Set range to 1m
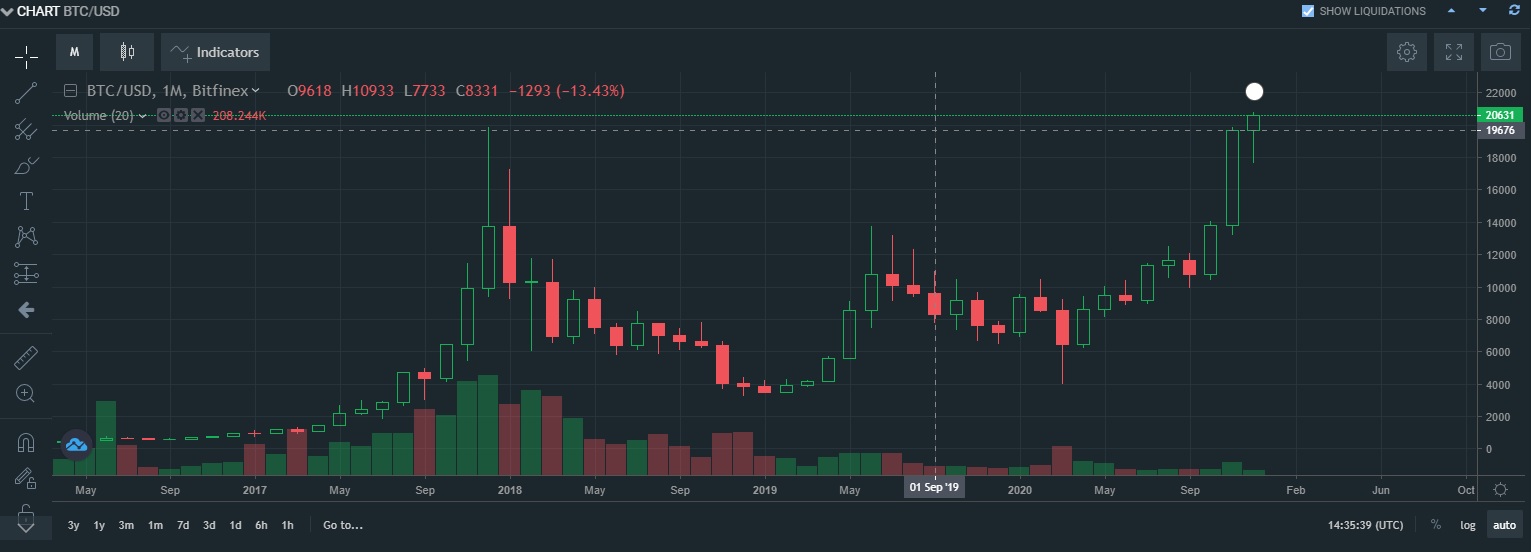Image resolution: width=1531 pixels, height=552 pixels. (x=155, y=525)
